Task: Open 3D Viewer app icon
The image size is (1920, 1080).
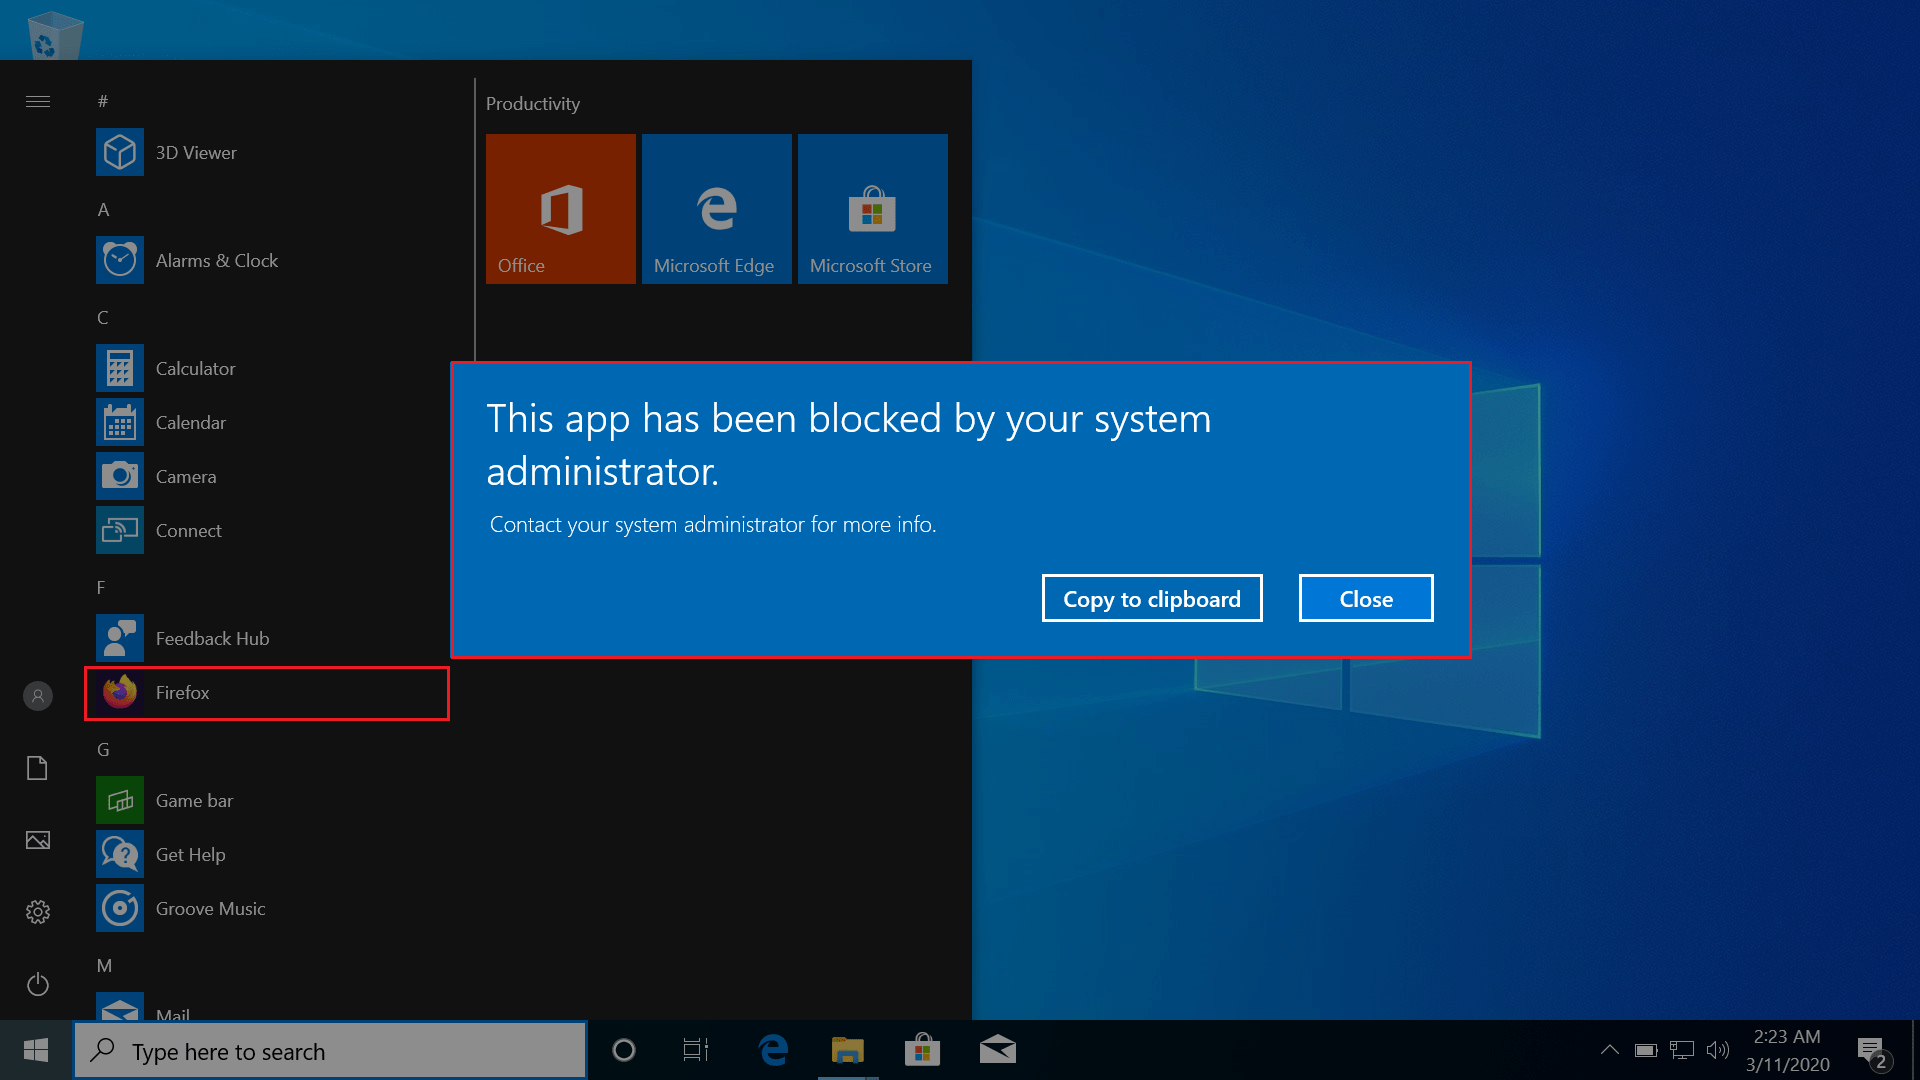Action: 120,152
